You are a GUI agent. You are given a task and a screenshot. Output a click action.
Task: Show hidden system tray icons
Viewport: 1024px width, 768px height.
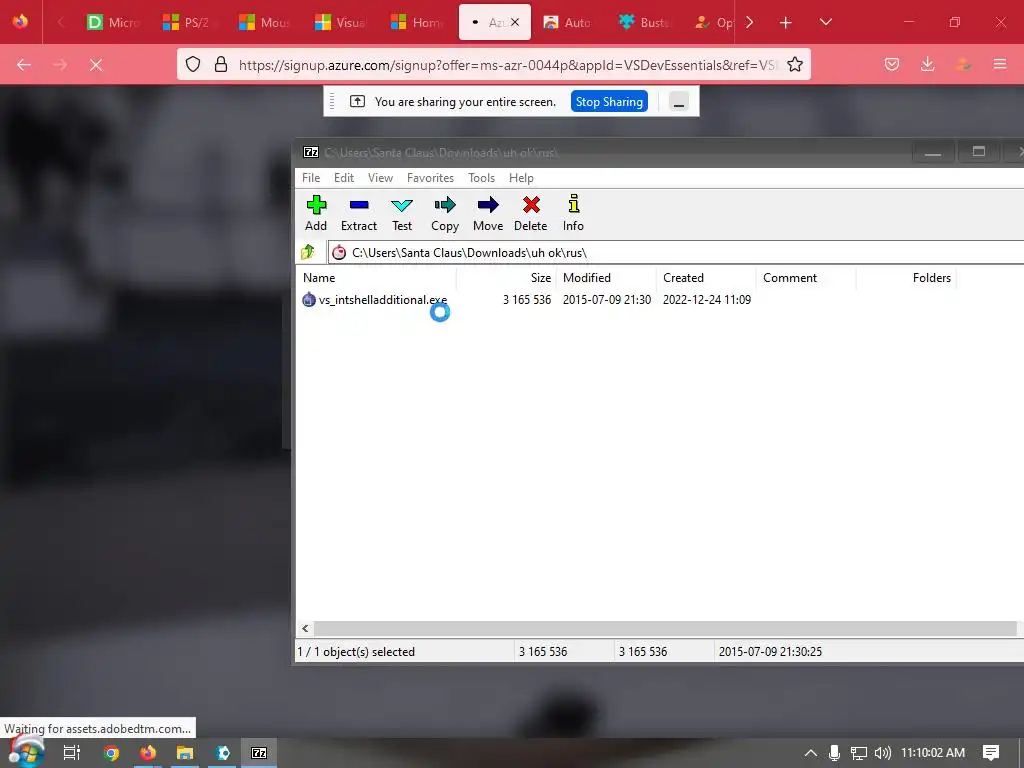click(810, 753)
